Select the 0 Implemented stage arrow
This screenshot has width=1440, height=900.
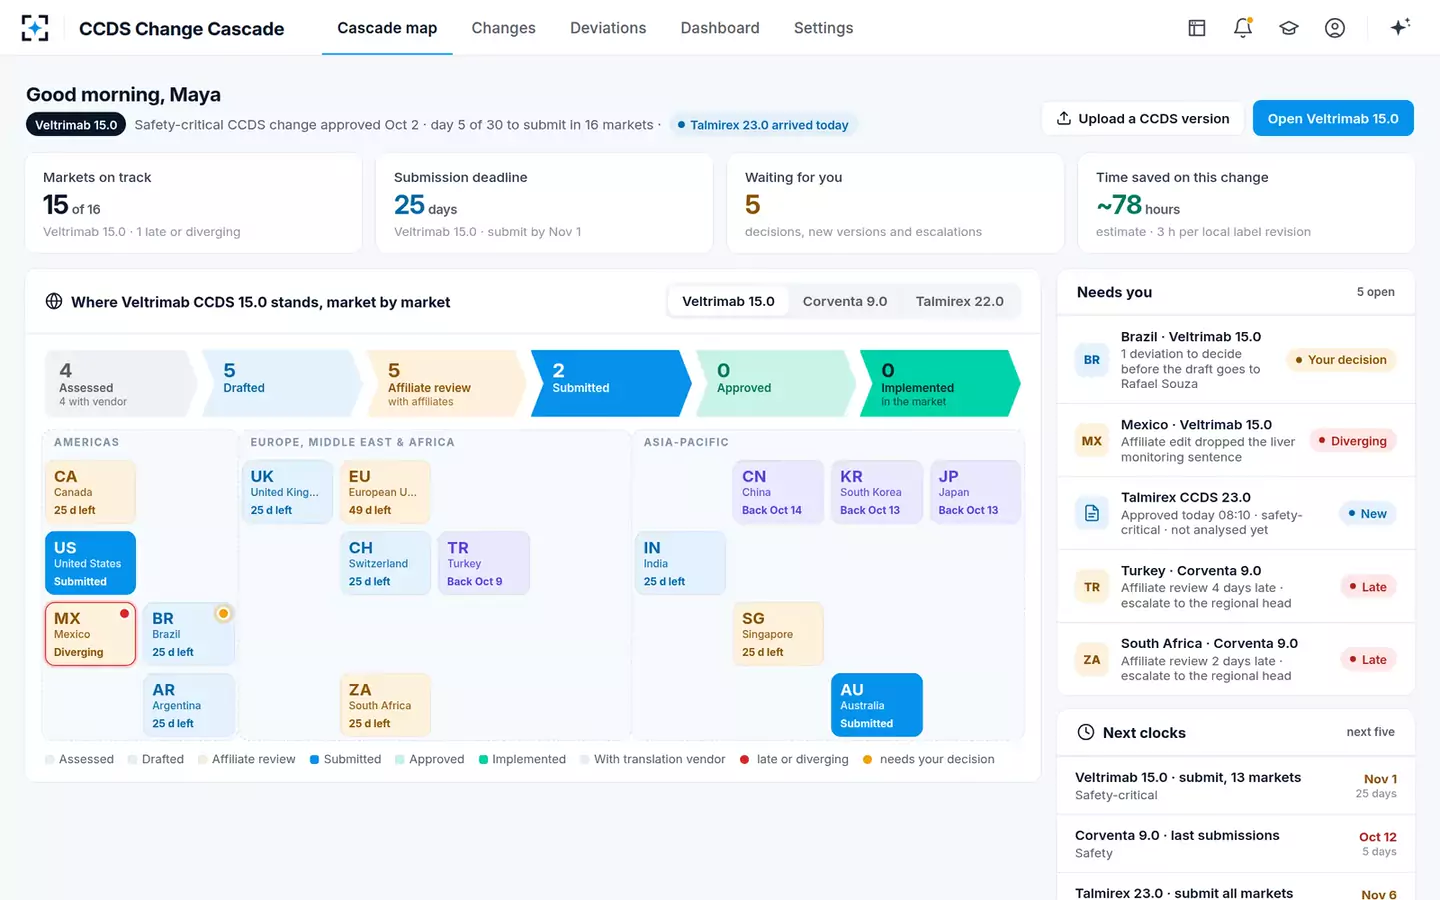939,383
